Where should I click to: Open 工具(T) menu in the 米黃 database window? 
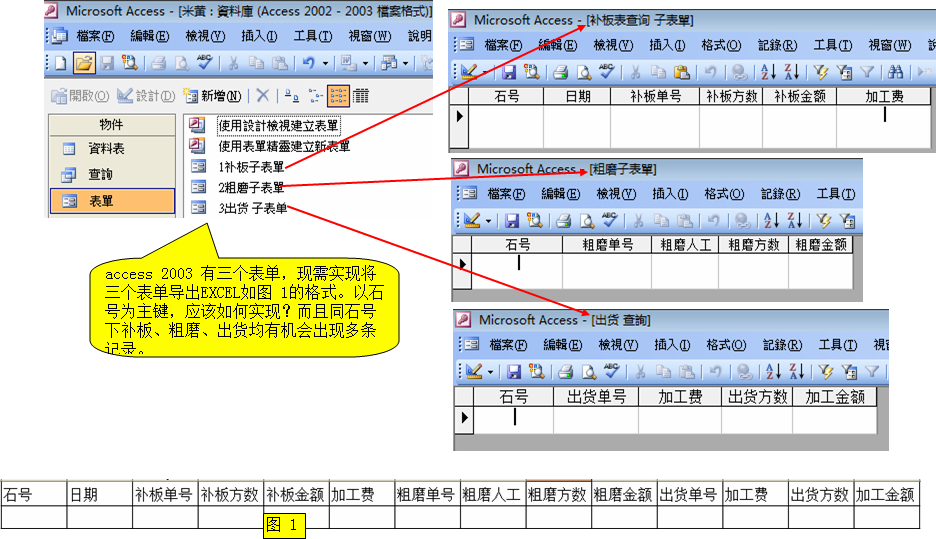pos(312,36)
